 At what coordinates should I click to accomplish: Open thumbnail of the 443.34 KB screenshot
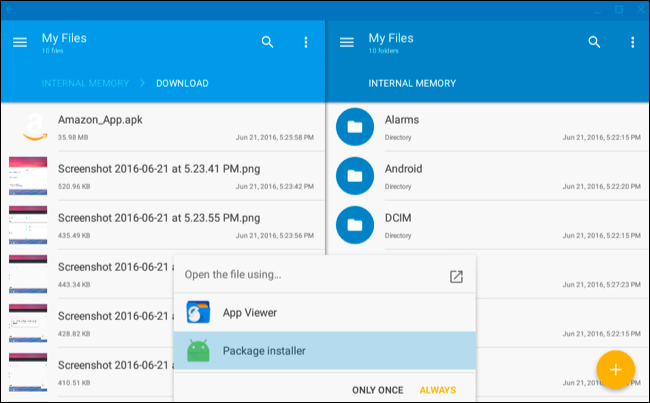click(28, 274)
